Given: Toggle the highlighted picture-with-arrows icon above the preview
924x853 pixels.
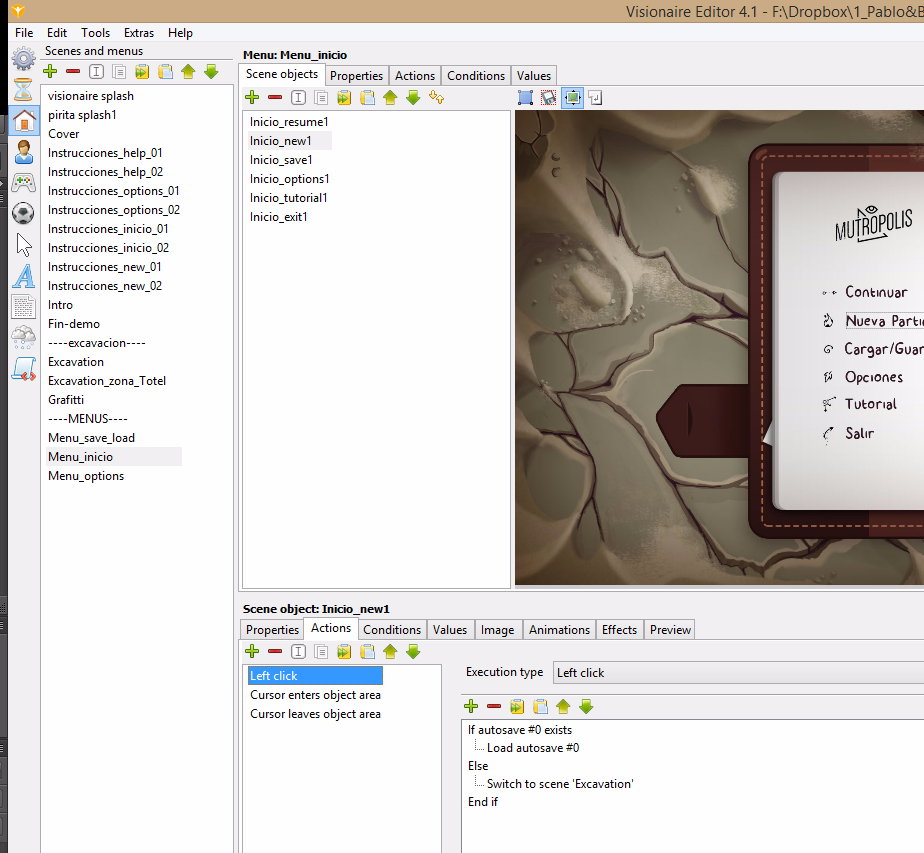Looking at the screenshot, I should (x=572, y=98).
